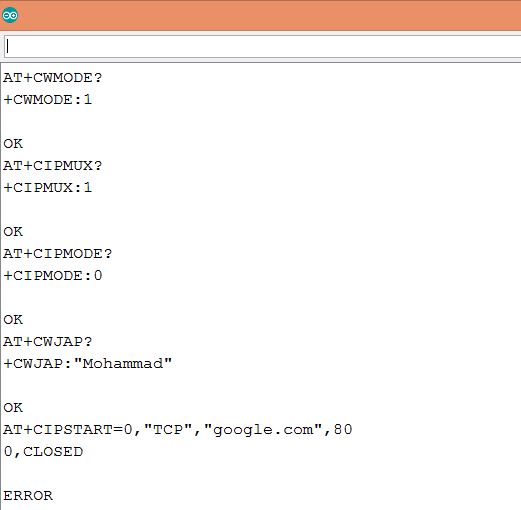Click the OK below the +CWJAP response
Viewport: 521px width, 510px height.
tap(13, 408)
